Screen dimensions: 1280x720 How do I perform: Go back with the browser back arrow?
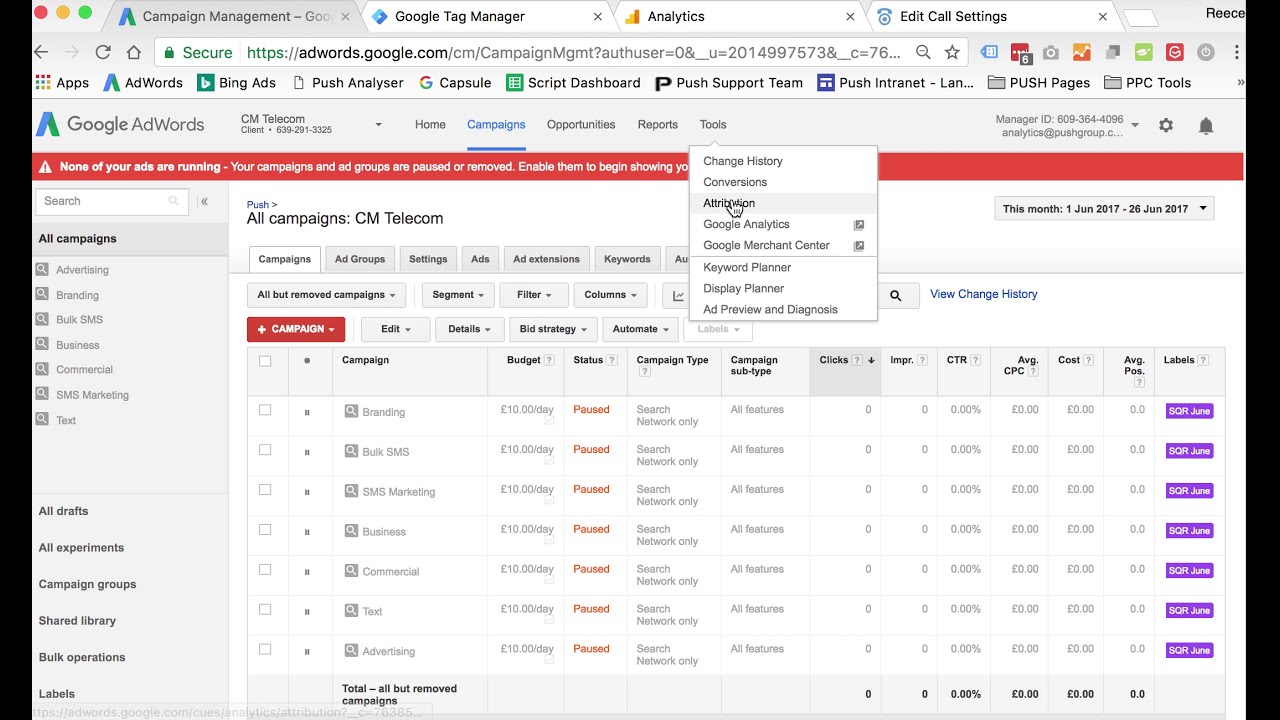click(x=41, y=52)
